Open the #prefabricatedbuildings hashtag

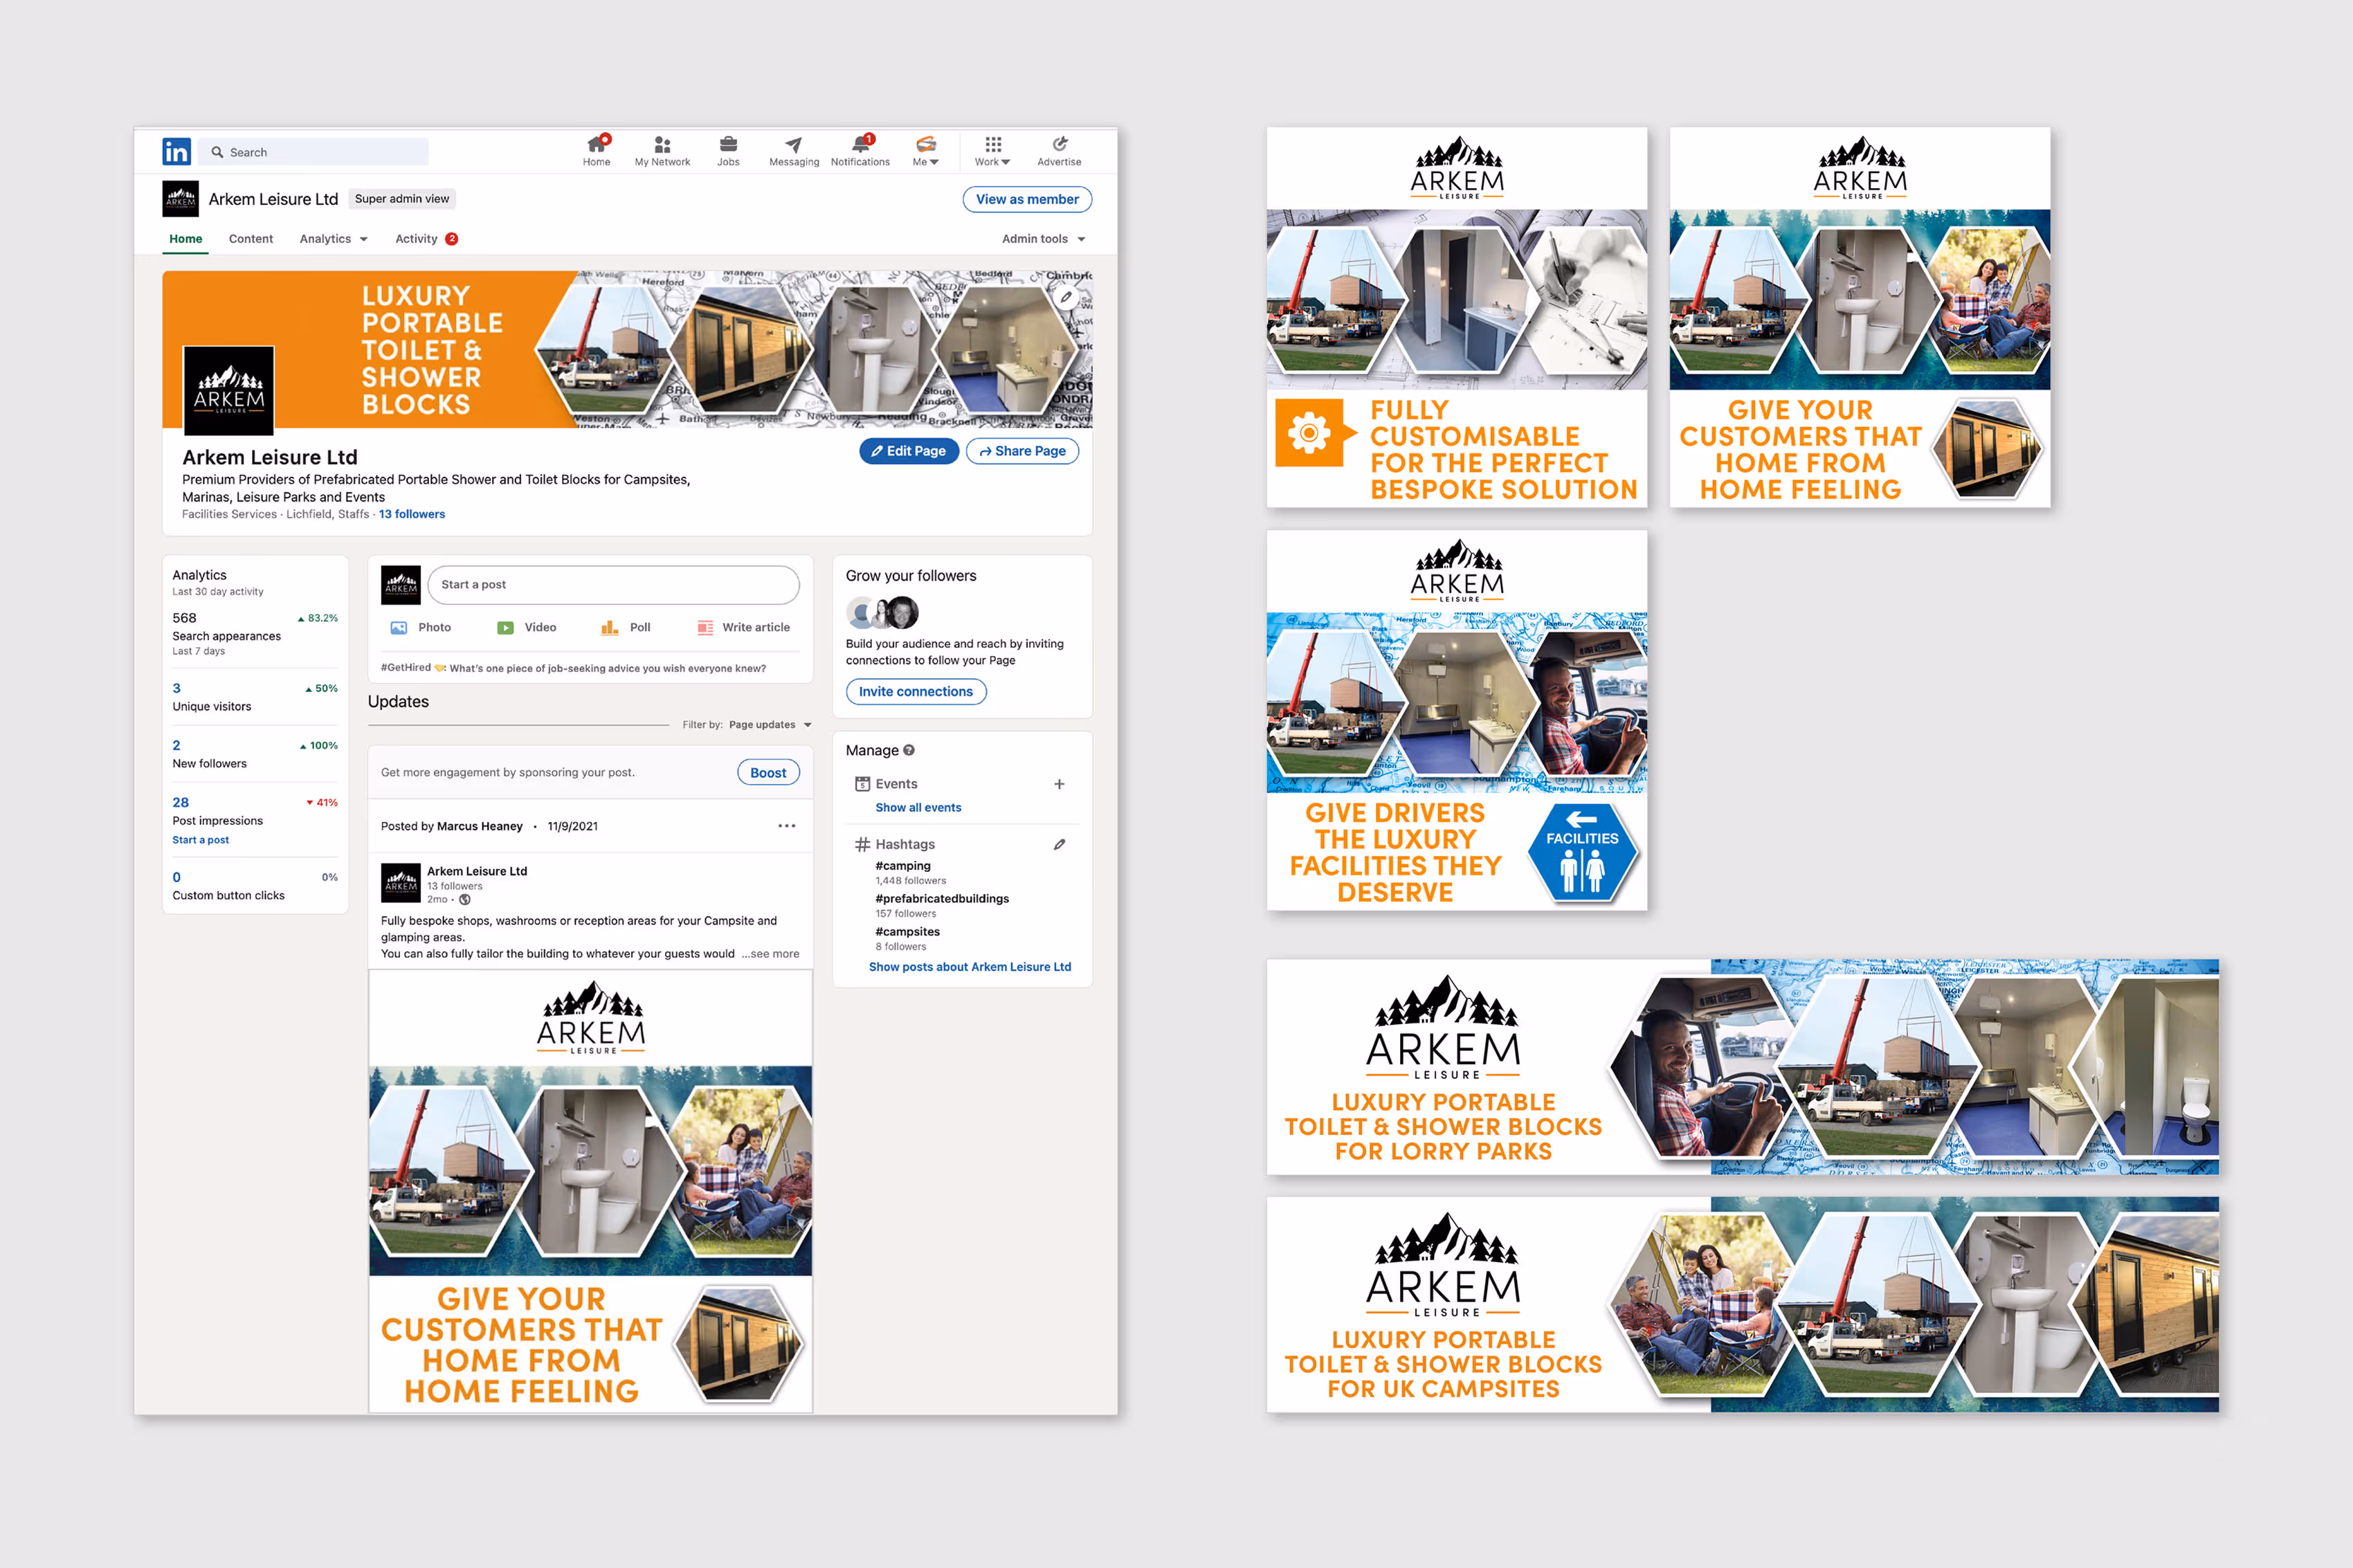(x=942, y=899)
